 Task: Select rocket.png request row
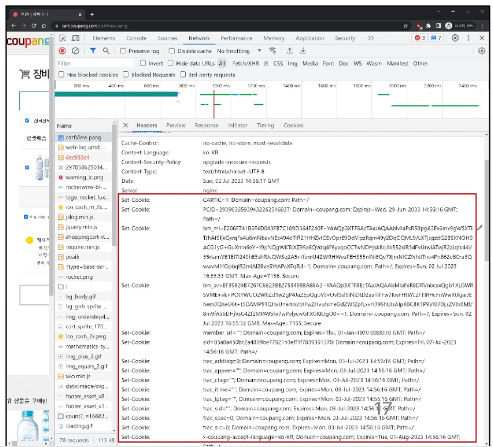(x=84, y=277)
